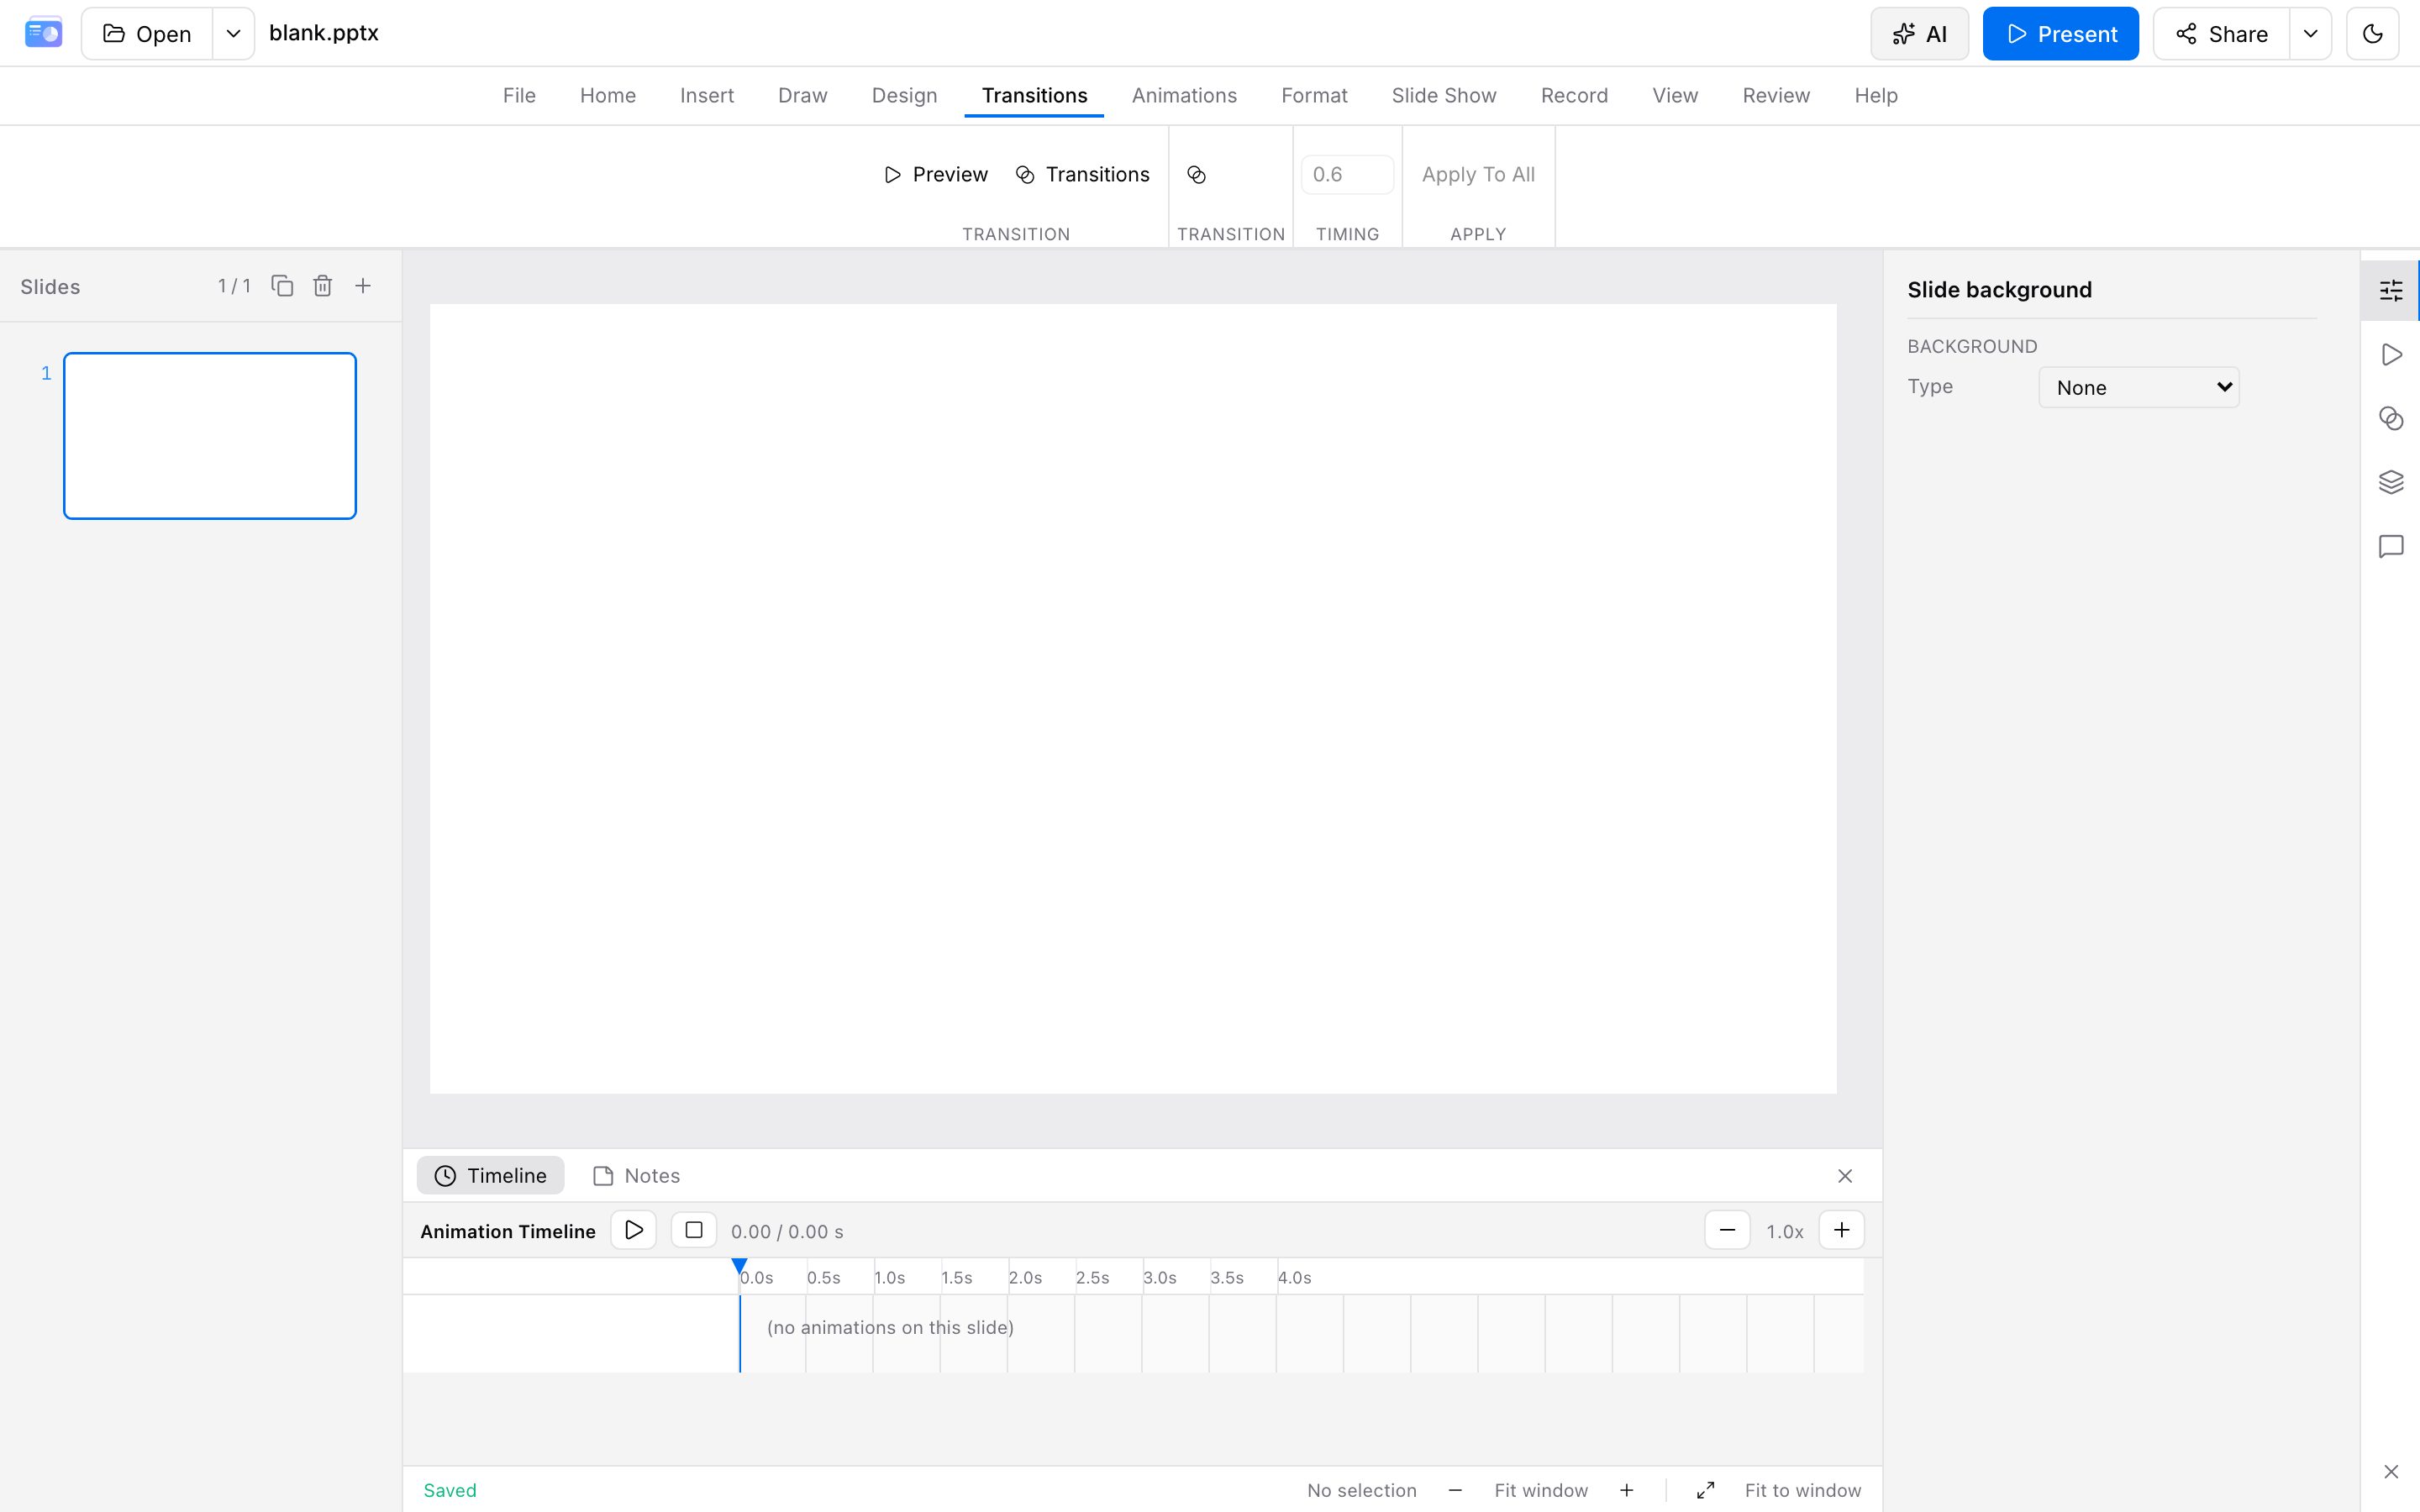Open the Help tab
This screenshot has height=1512, width=2420.
point(1875,95)
